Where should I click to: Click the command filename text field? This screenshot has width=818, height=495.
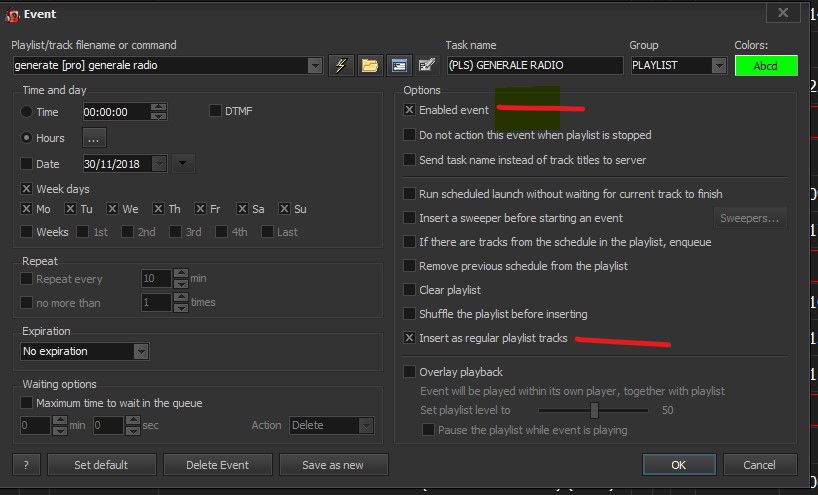coord(160,65)
